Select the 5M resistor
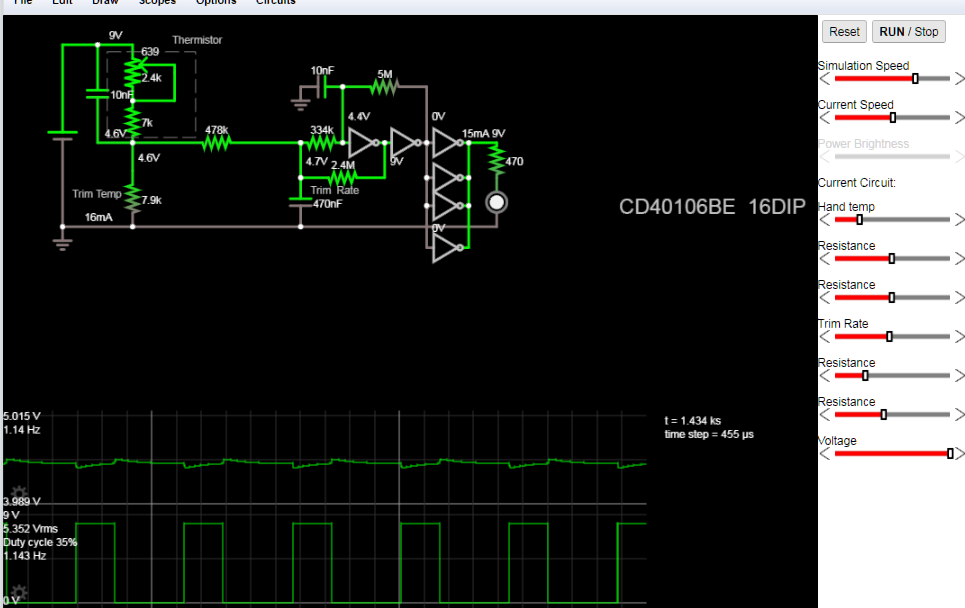This screenshot has height=608, width=965. click(385, 87)
